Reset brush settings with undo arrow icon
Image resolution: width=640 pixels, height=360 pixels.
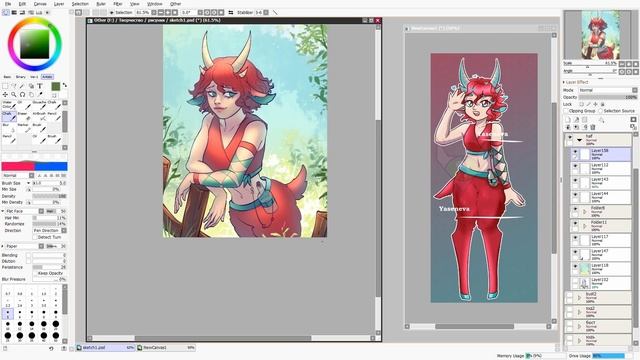pyautogui.click(x=51, y=349)
